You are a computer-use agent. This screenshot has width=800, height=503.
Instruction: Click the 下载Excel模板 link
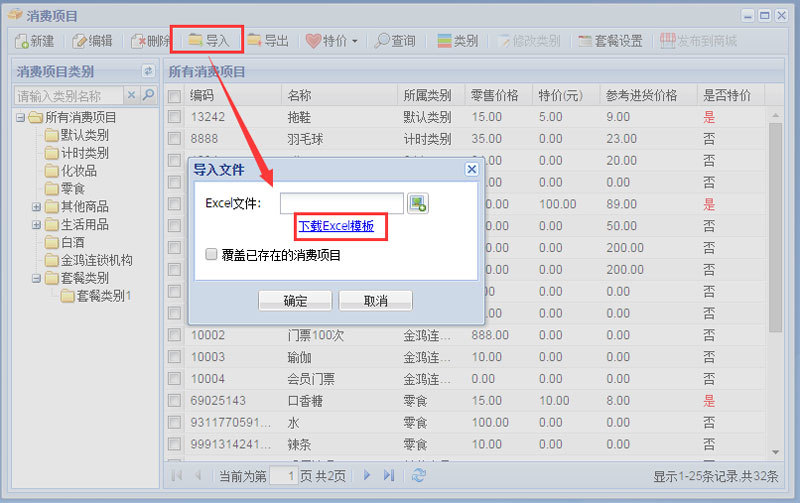point(336,225)
